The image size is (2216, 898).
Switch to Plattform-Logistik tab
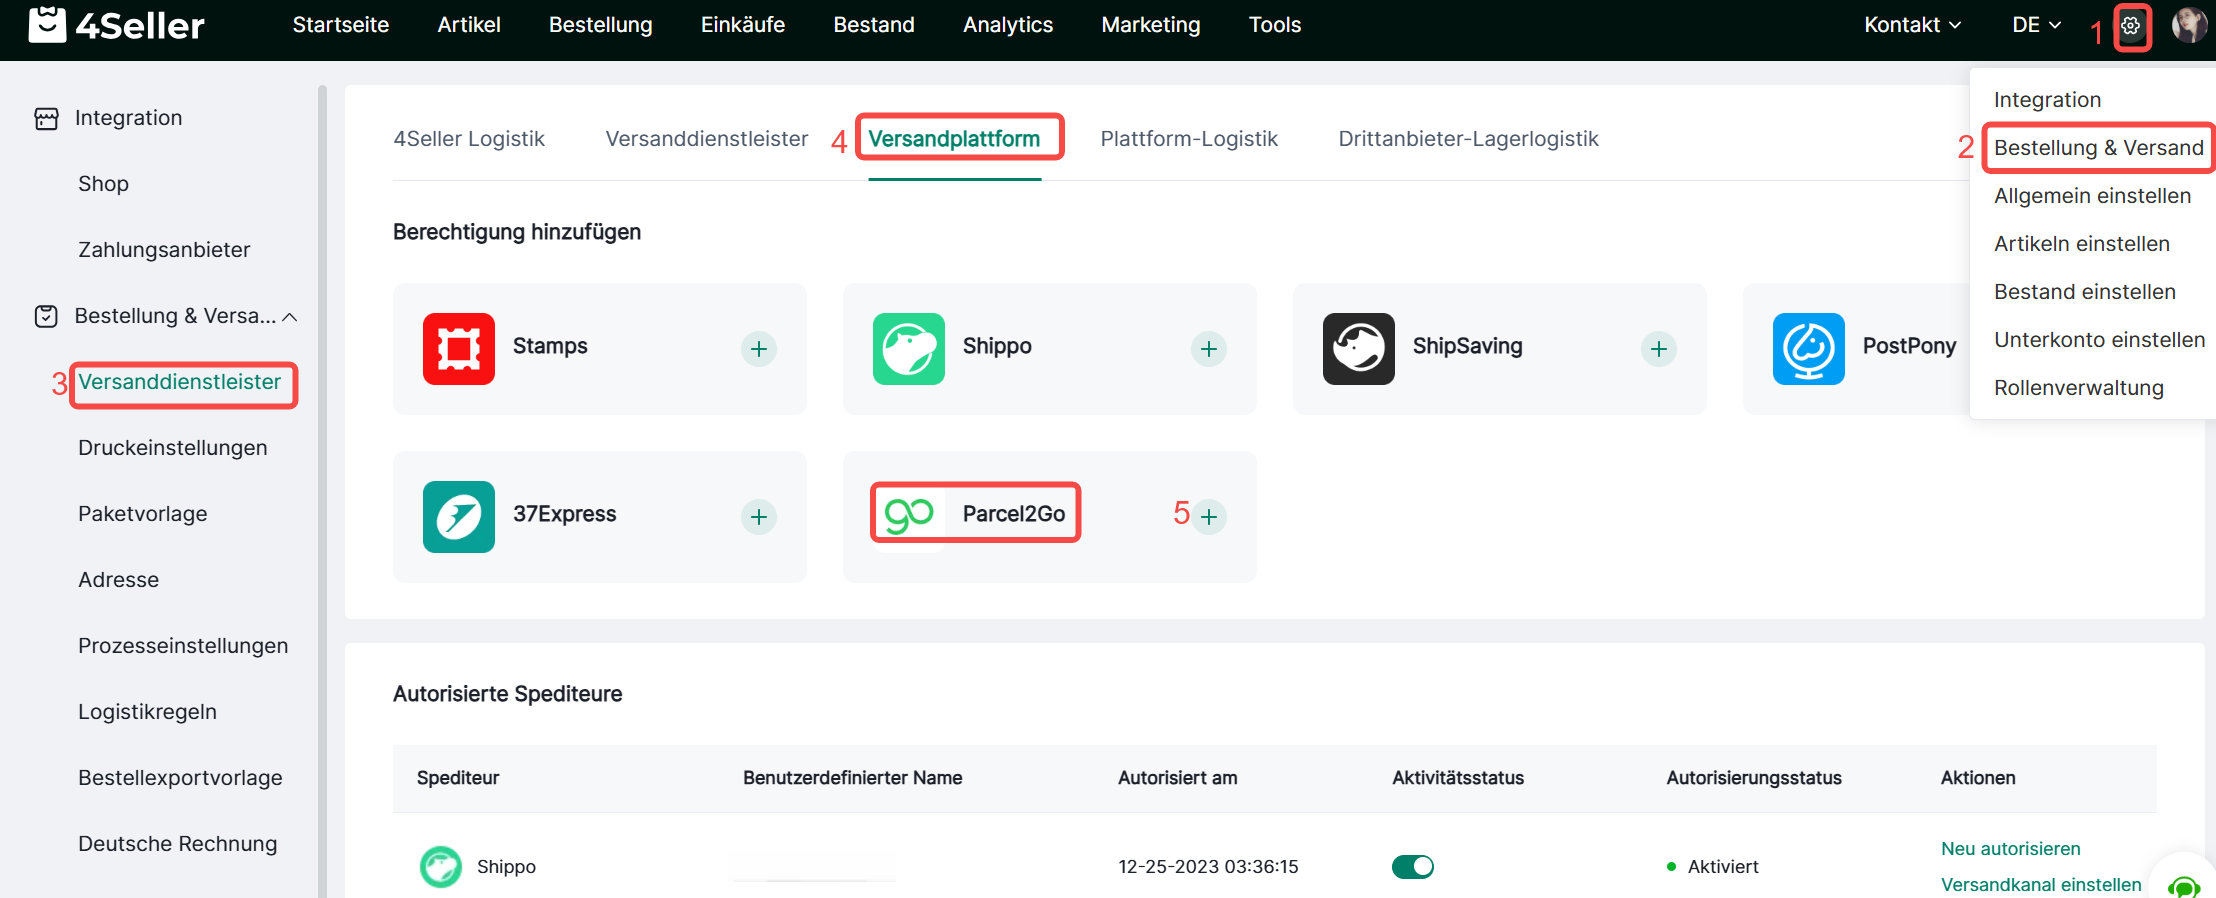coord(1188,139)
